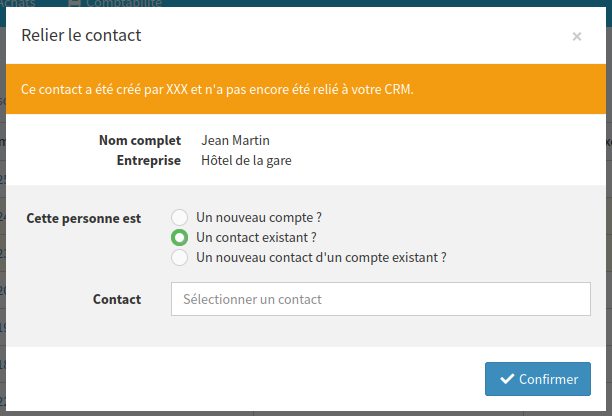Screen dimensions: 612x416
Task: Click the bold "Contact" field label
Action: point(117,299)
